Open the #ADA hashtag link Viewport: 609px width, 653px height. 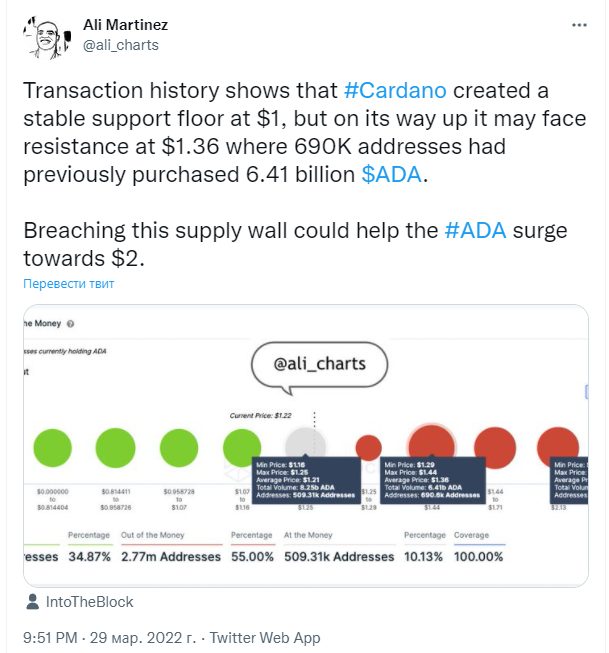coord(475,230)
